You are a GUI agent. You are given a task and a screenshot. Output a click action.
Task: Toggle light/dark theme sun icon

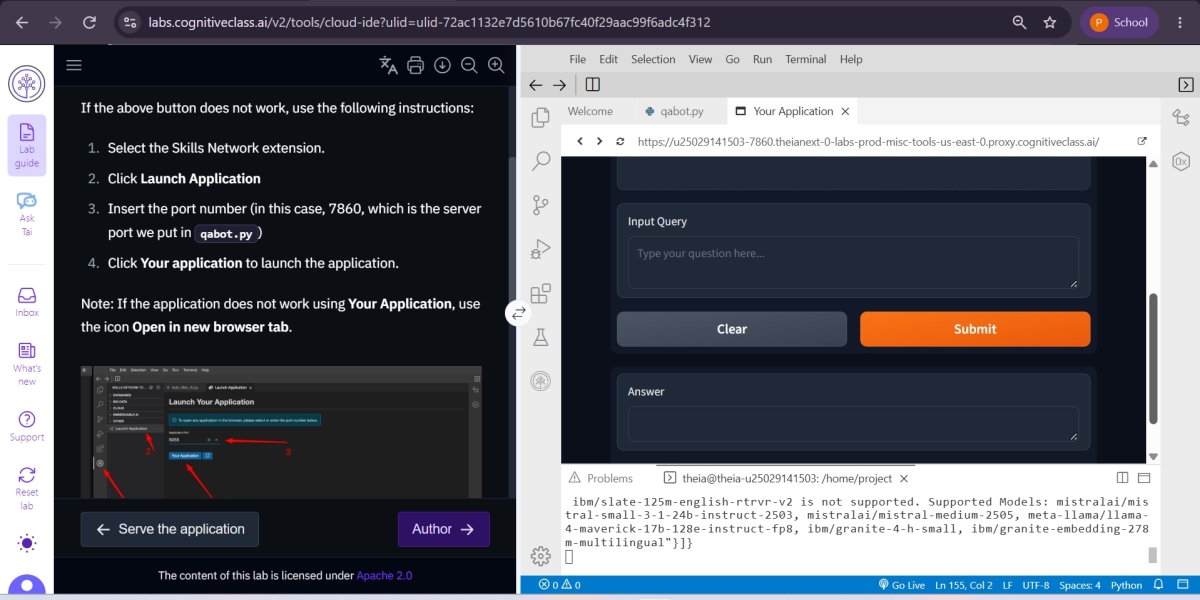pos(27,543)
